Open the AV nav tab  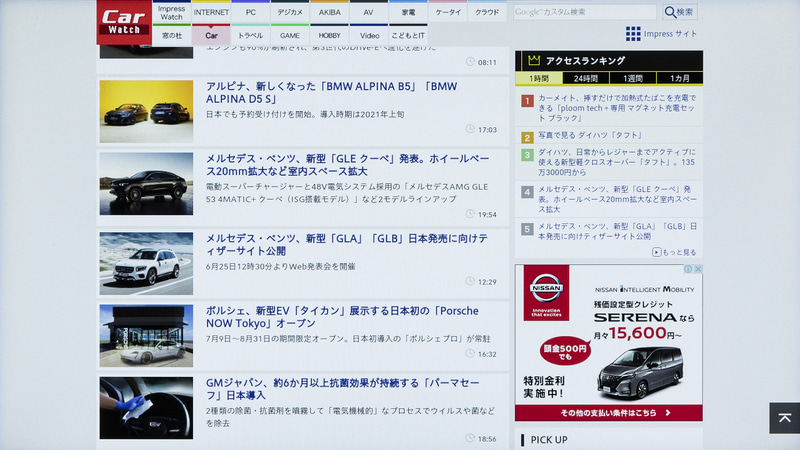pos(368,13)
